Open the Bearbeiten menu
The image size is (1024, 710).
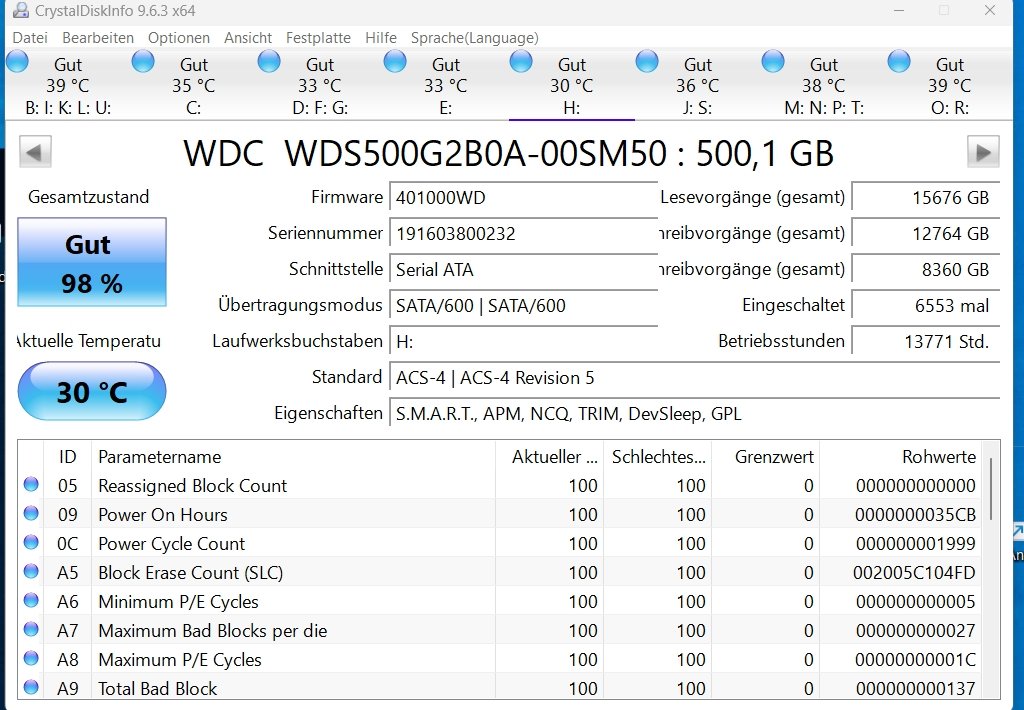pyautogui.click(x=98, y=38)
